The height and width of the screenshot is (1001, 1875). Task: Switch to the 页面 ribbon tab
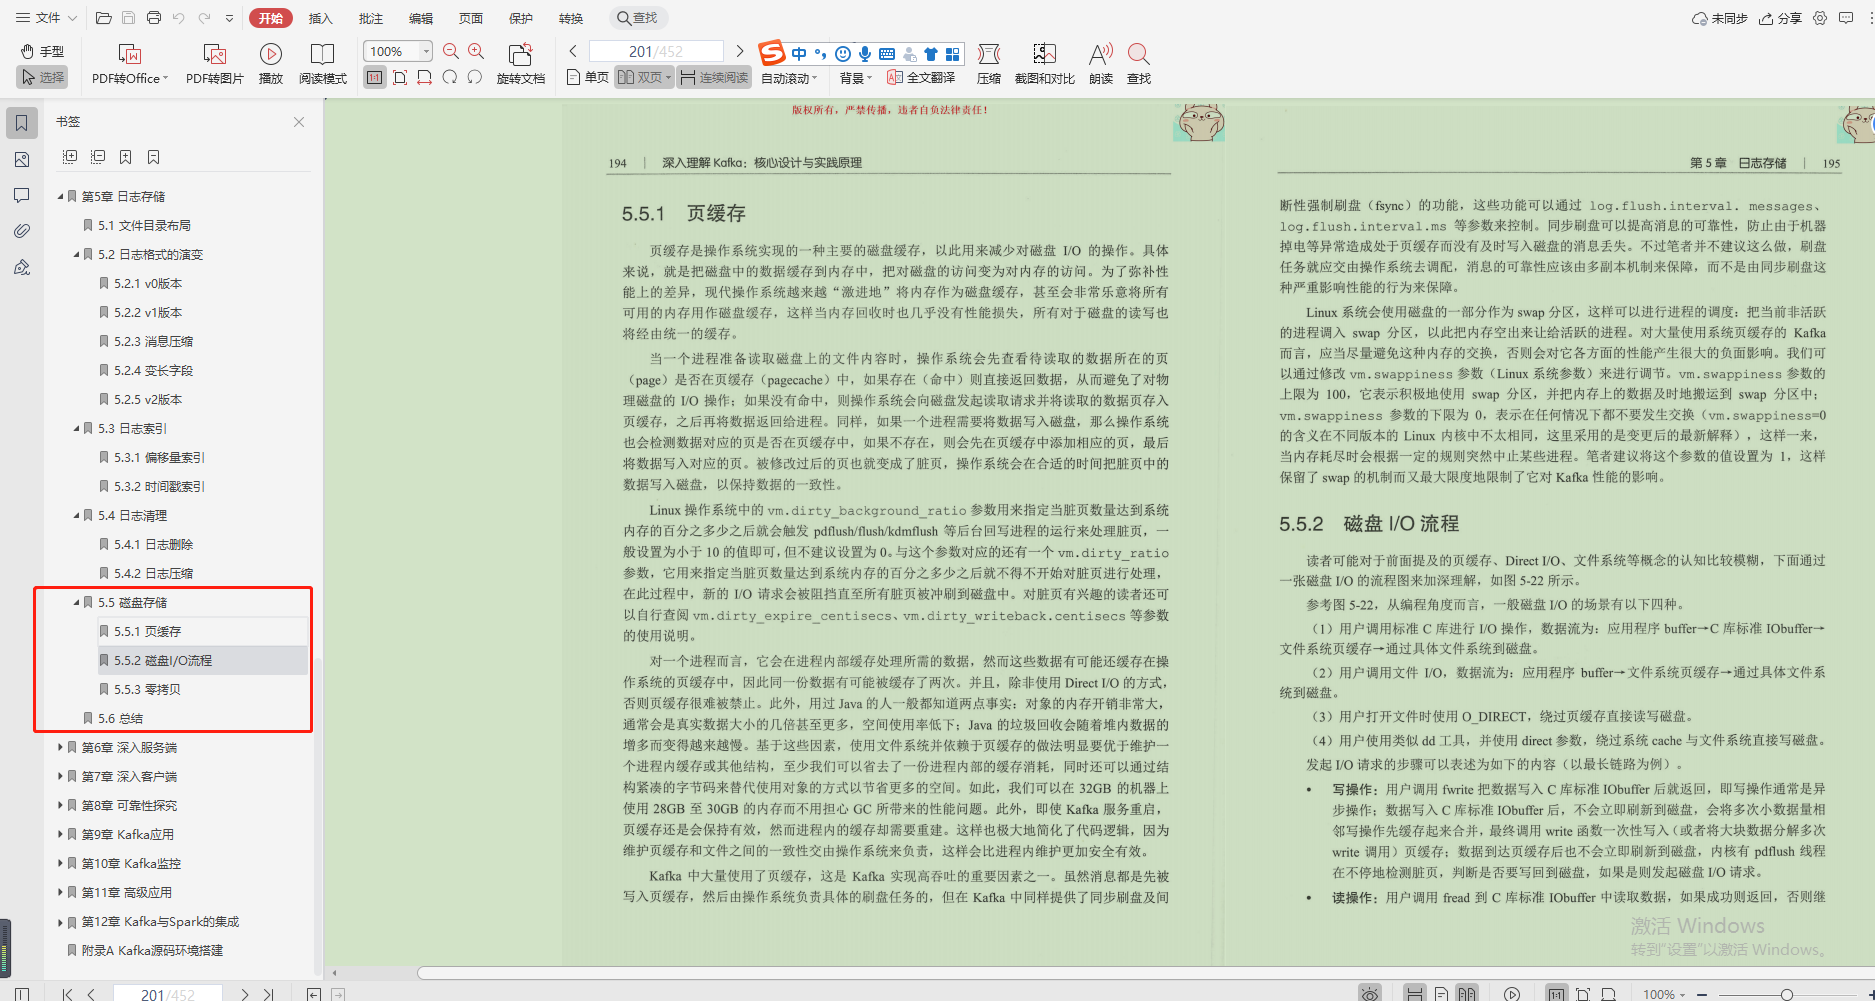point(470,18)
